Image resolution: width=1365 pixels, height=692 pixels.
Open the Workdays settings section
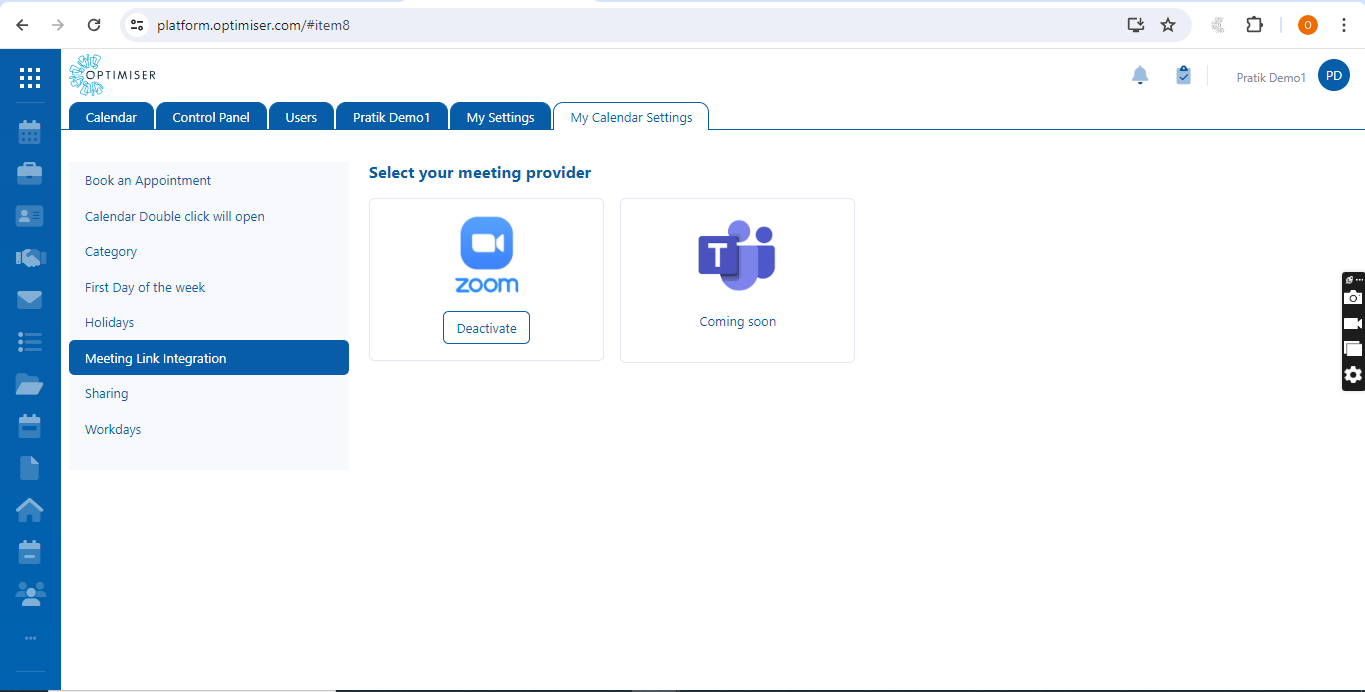pos(113,429)
